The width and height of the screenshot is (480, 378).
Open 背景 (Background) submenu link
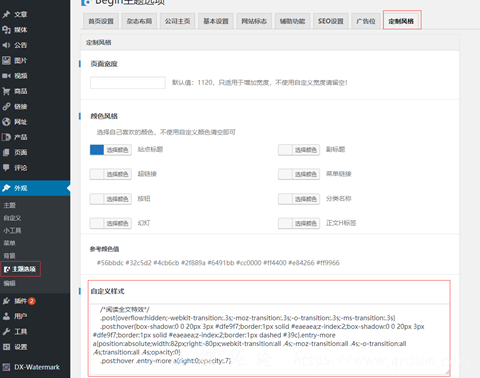coord(10,256)
